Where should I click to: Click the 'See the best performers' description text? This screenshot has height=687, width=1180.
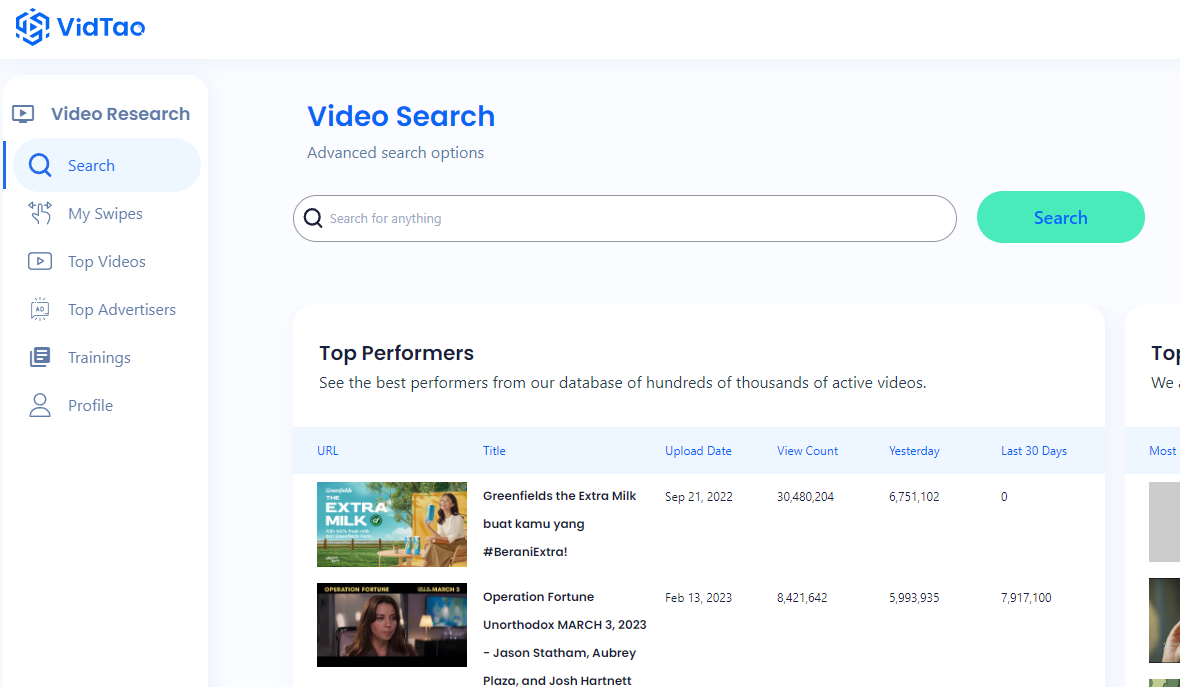(622, 383)
